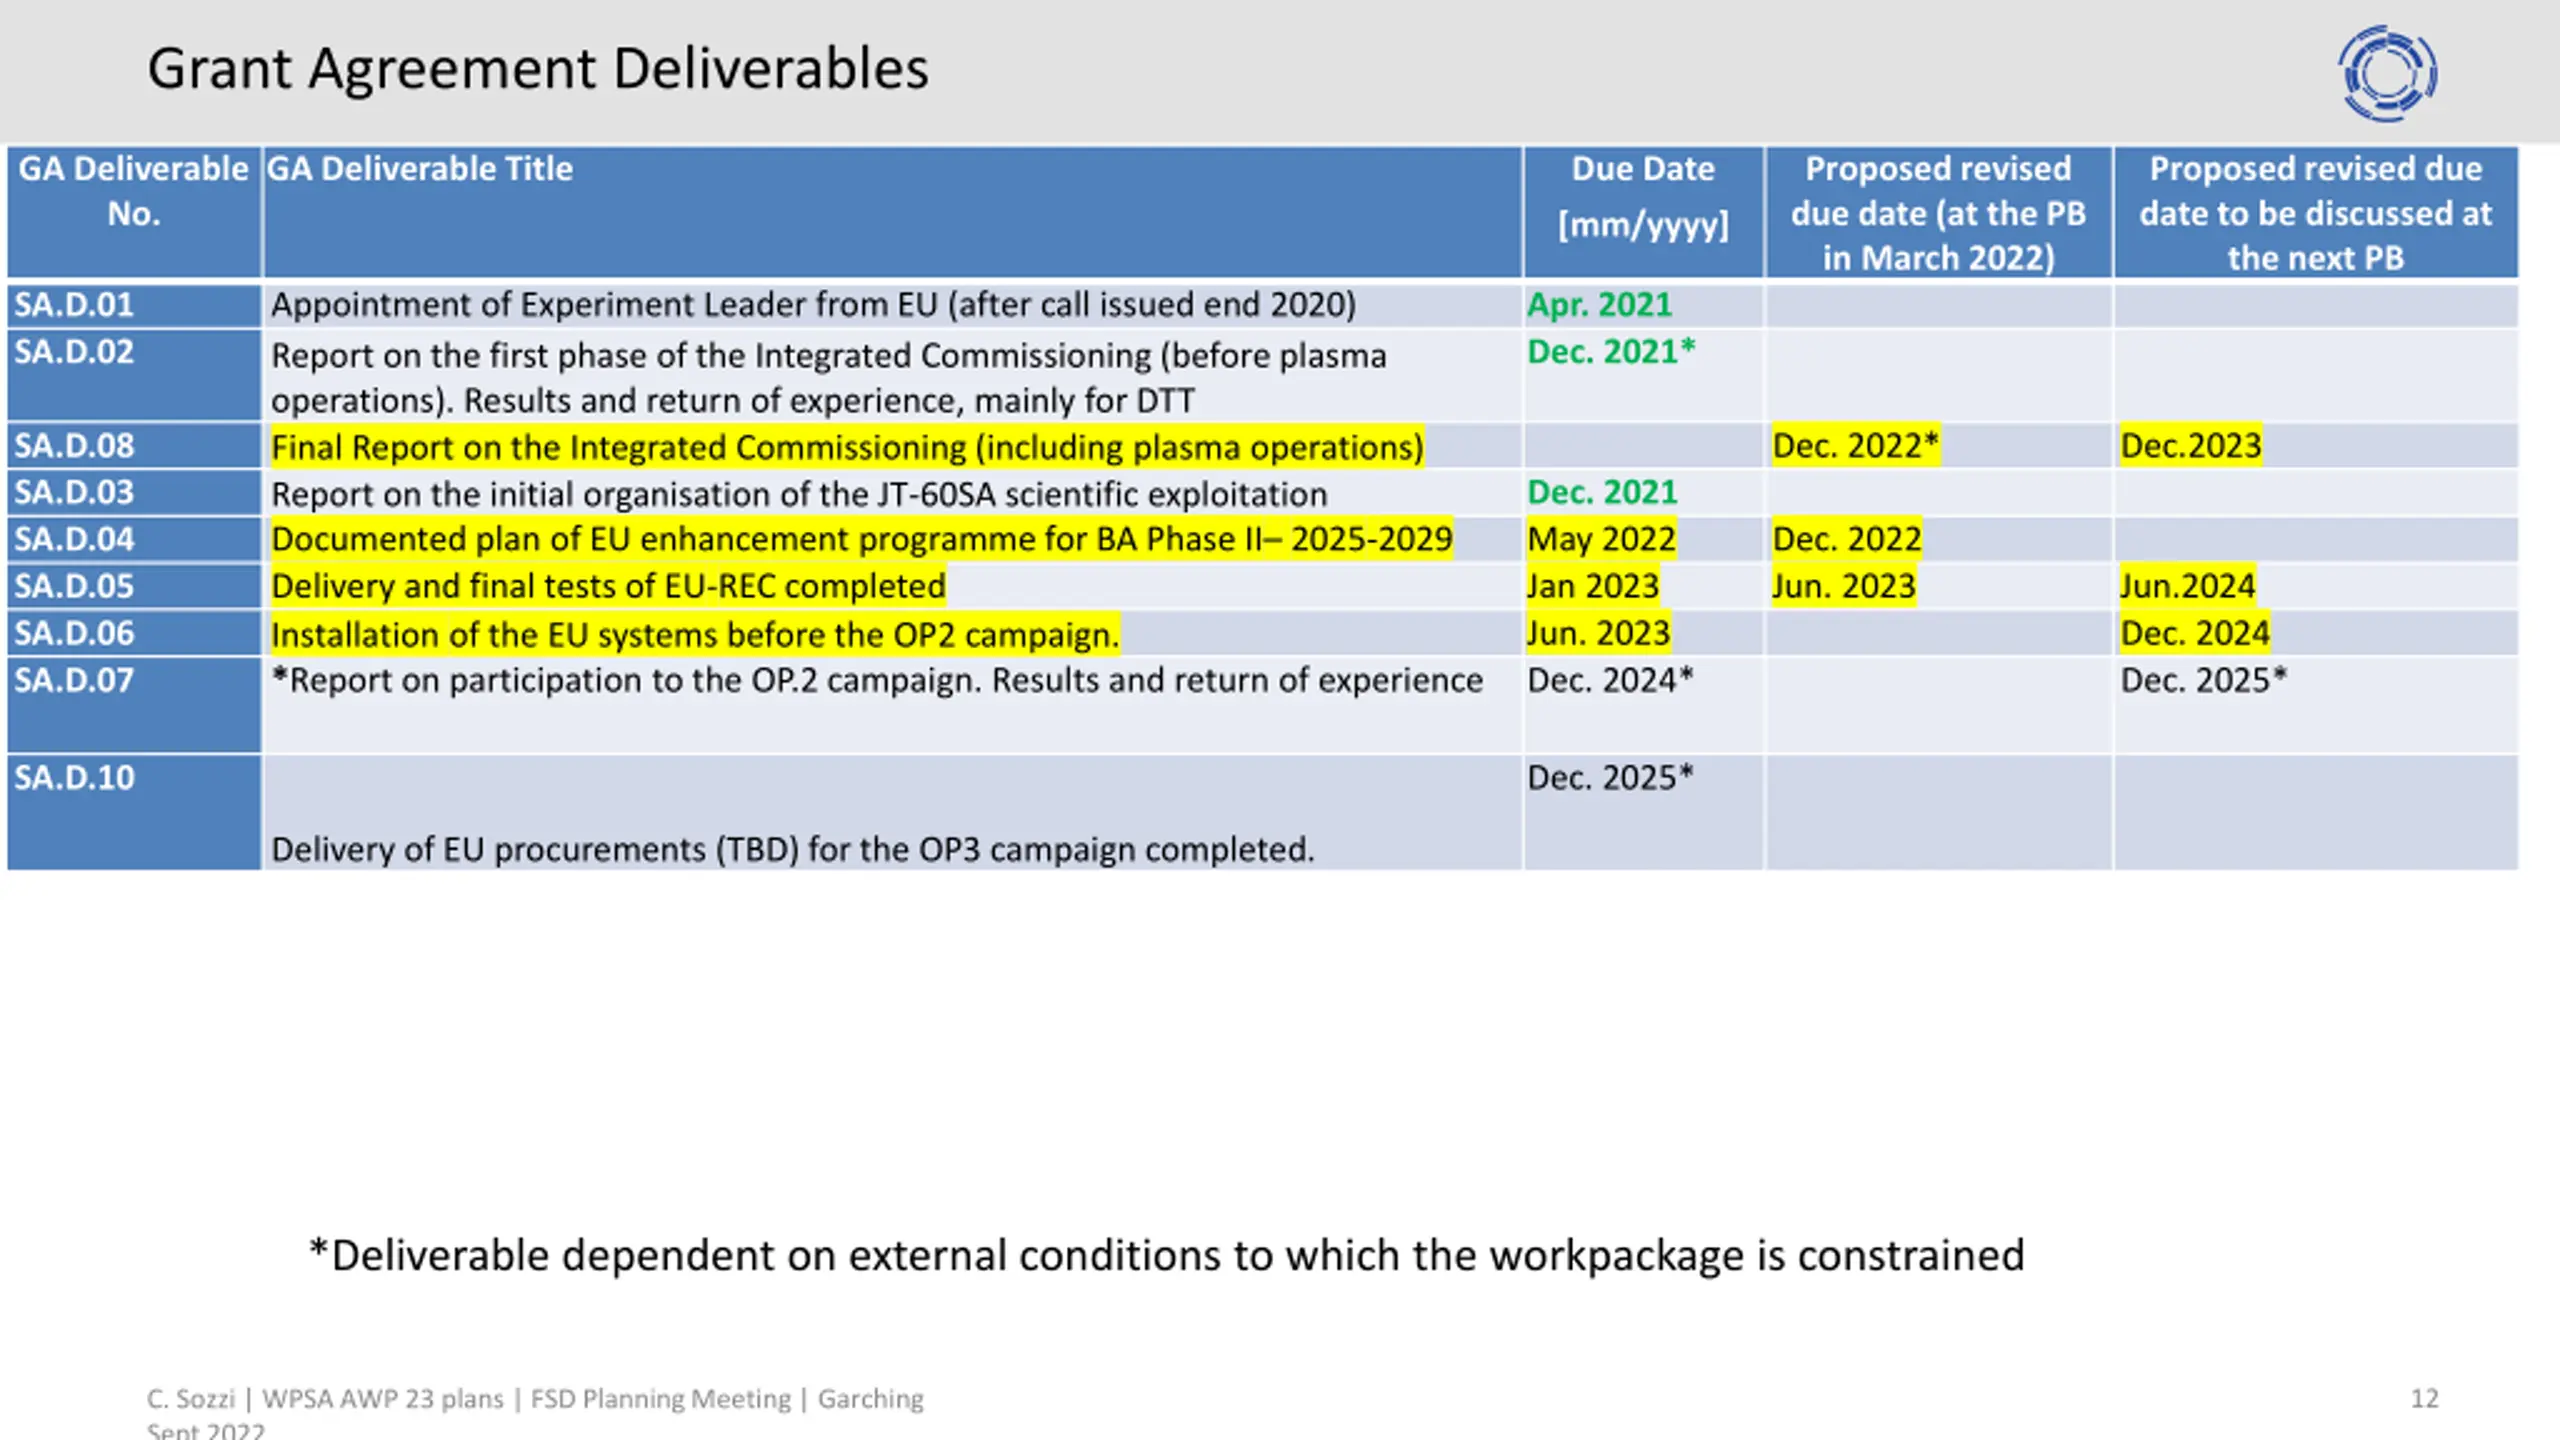The image size is (2560, 1440).
Task: Click Documented plan of EU enhancement programme
Action: (861, 539)
